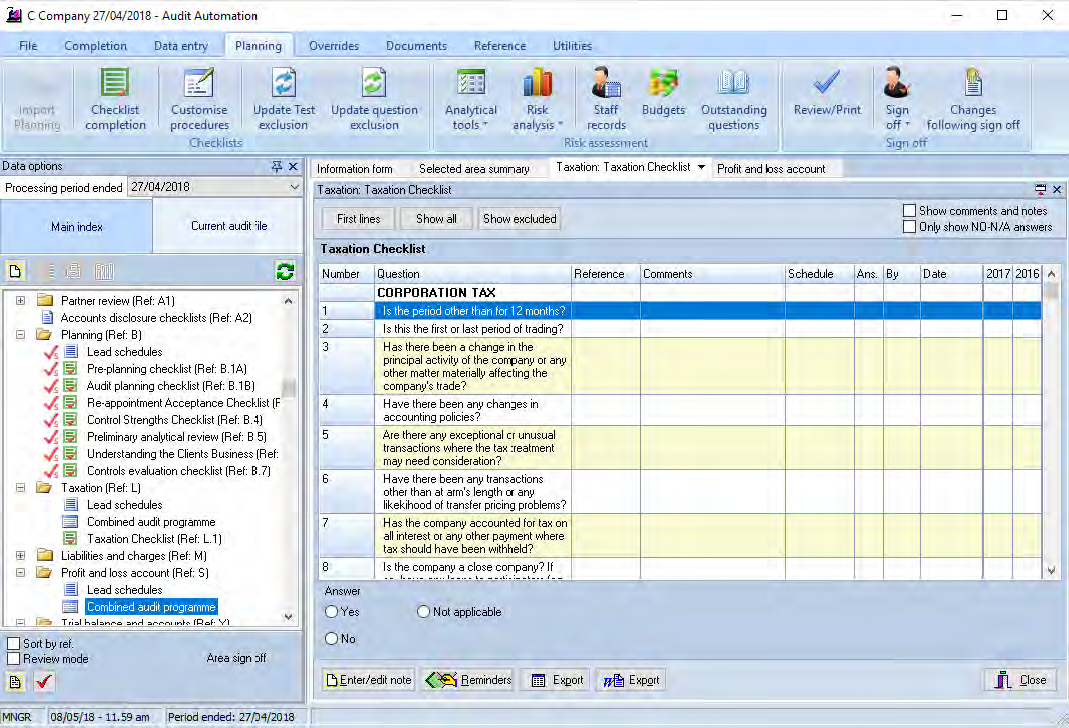
Task: Close the Taxation Checklist pane
Action: tap(1057, 189)
